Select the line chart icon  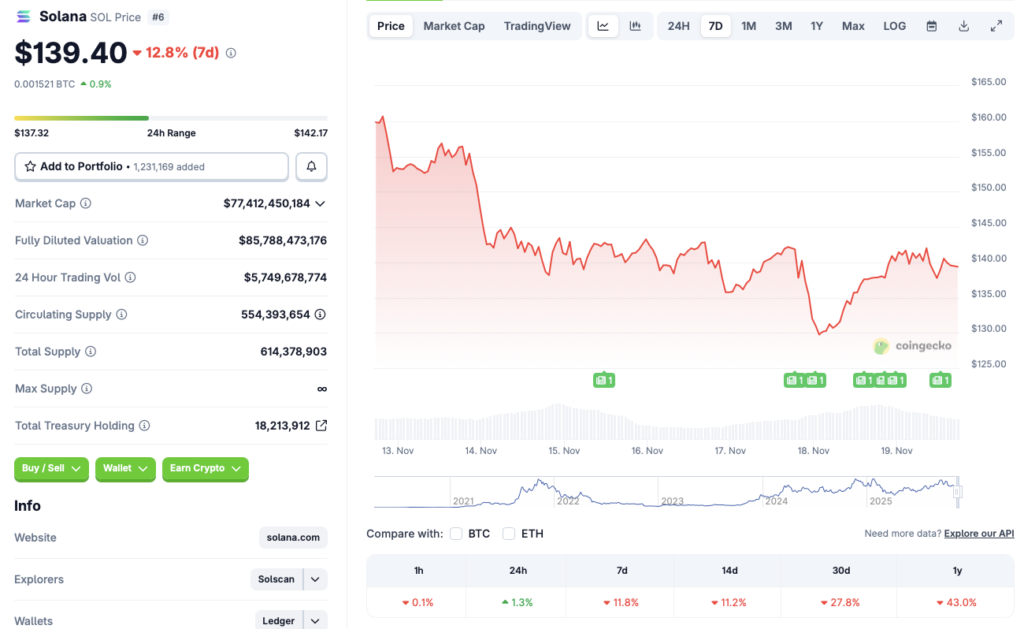coord(603,26)
